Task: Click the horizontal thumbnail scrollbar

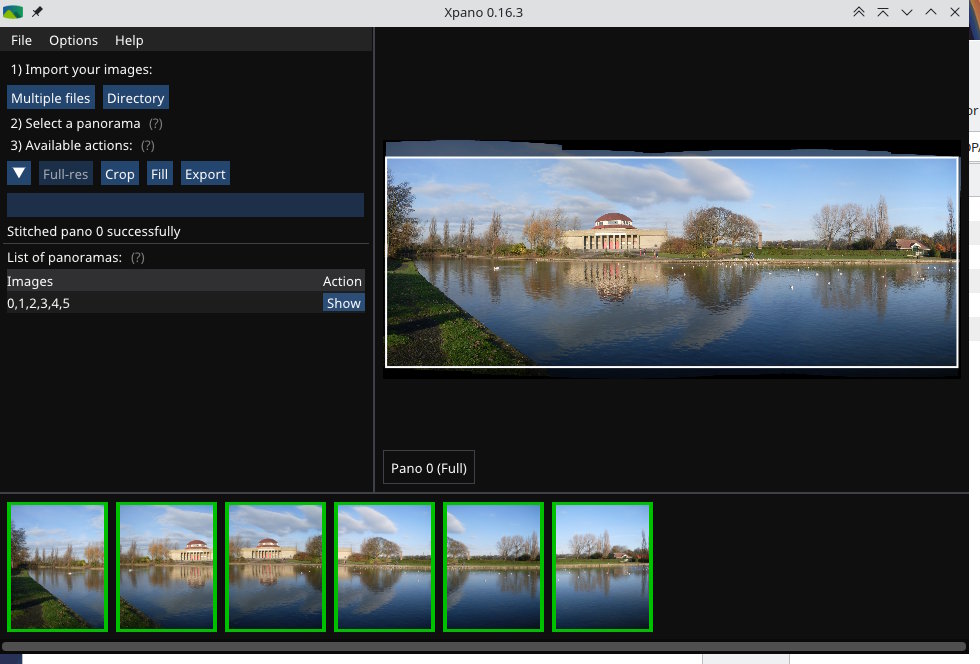Action: [x=484, y=646]
